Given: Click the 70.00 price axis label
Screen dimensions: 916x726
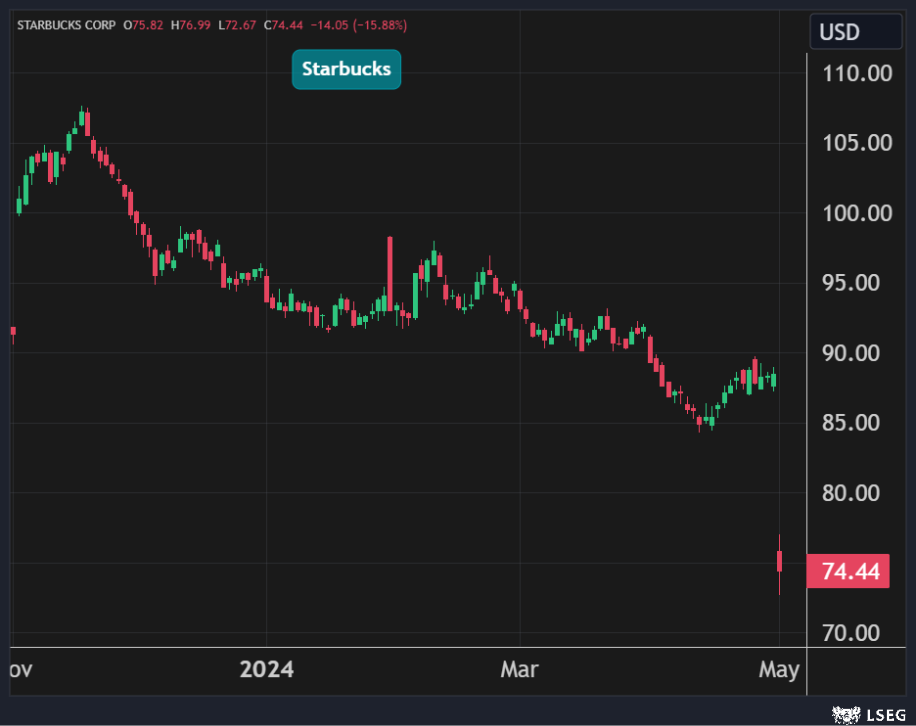Looking at the screenshot, I should pos(856,633).
